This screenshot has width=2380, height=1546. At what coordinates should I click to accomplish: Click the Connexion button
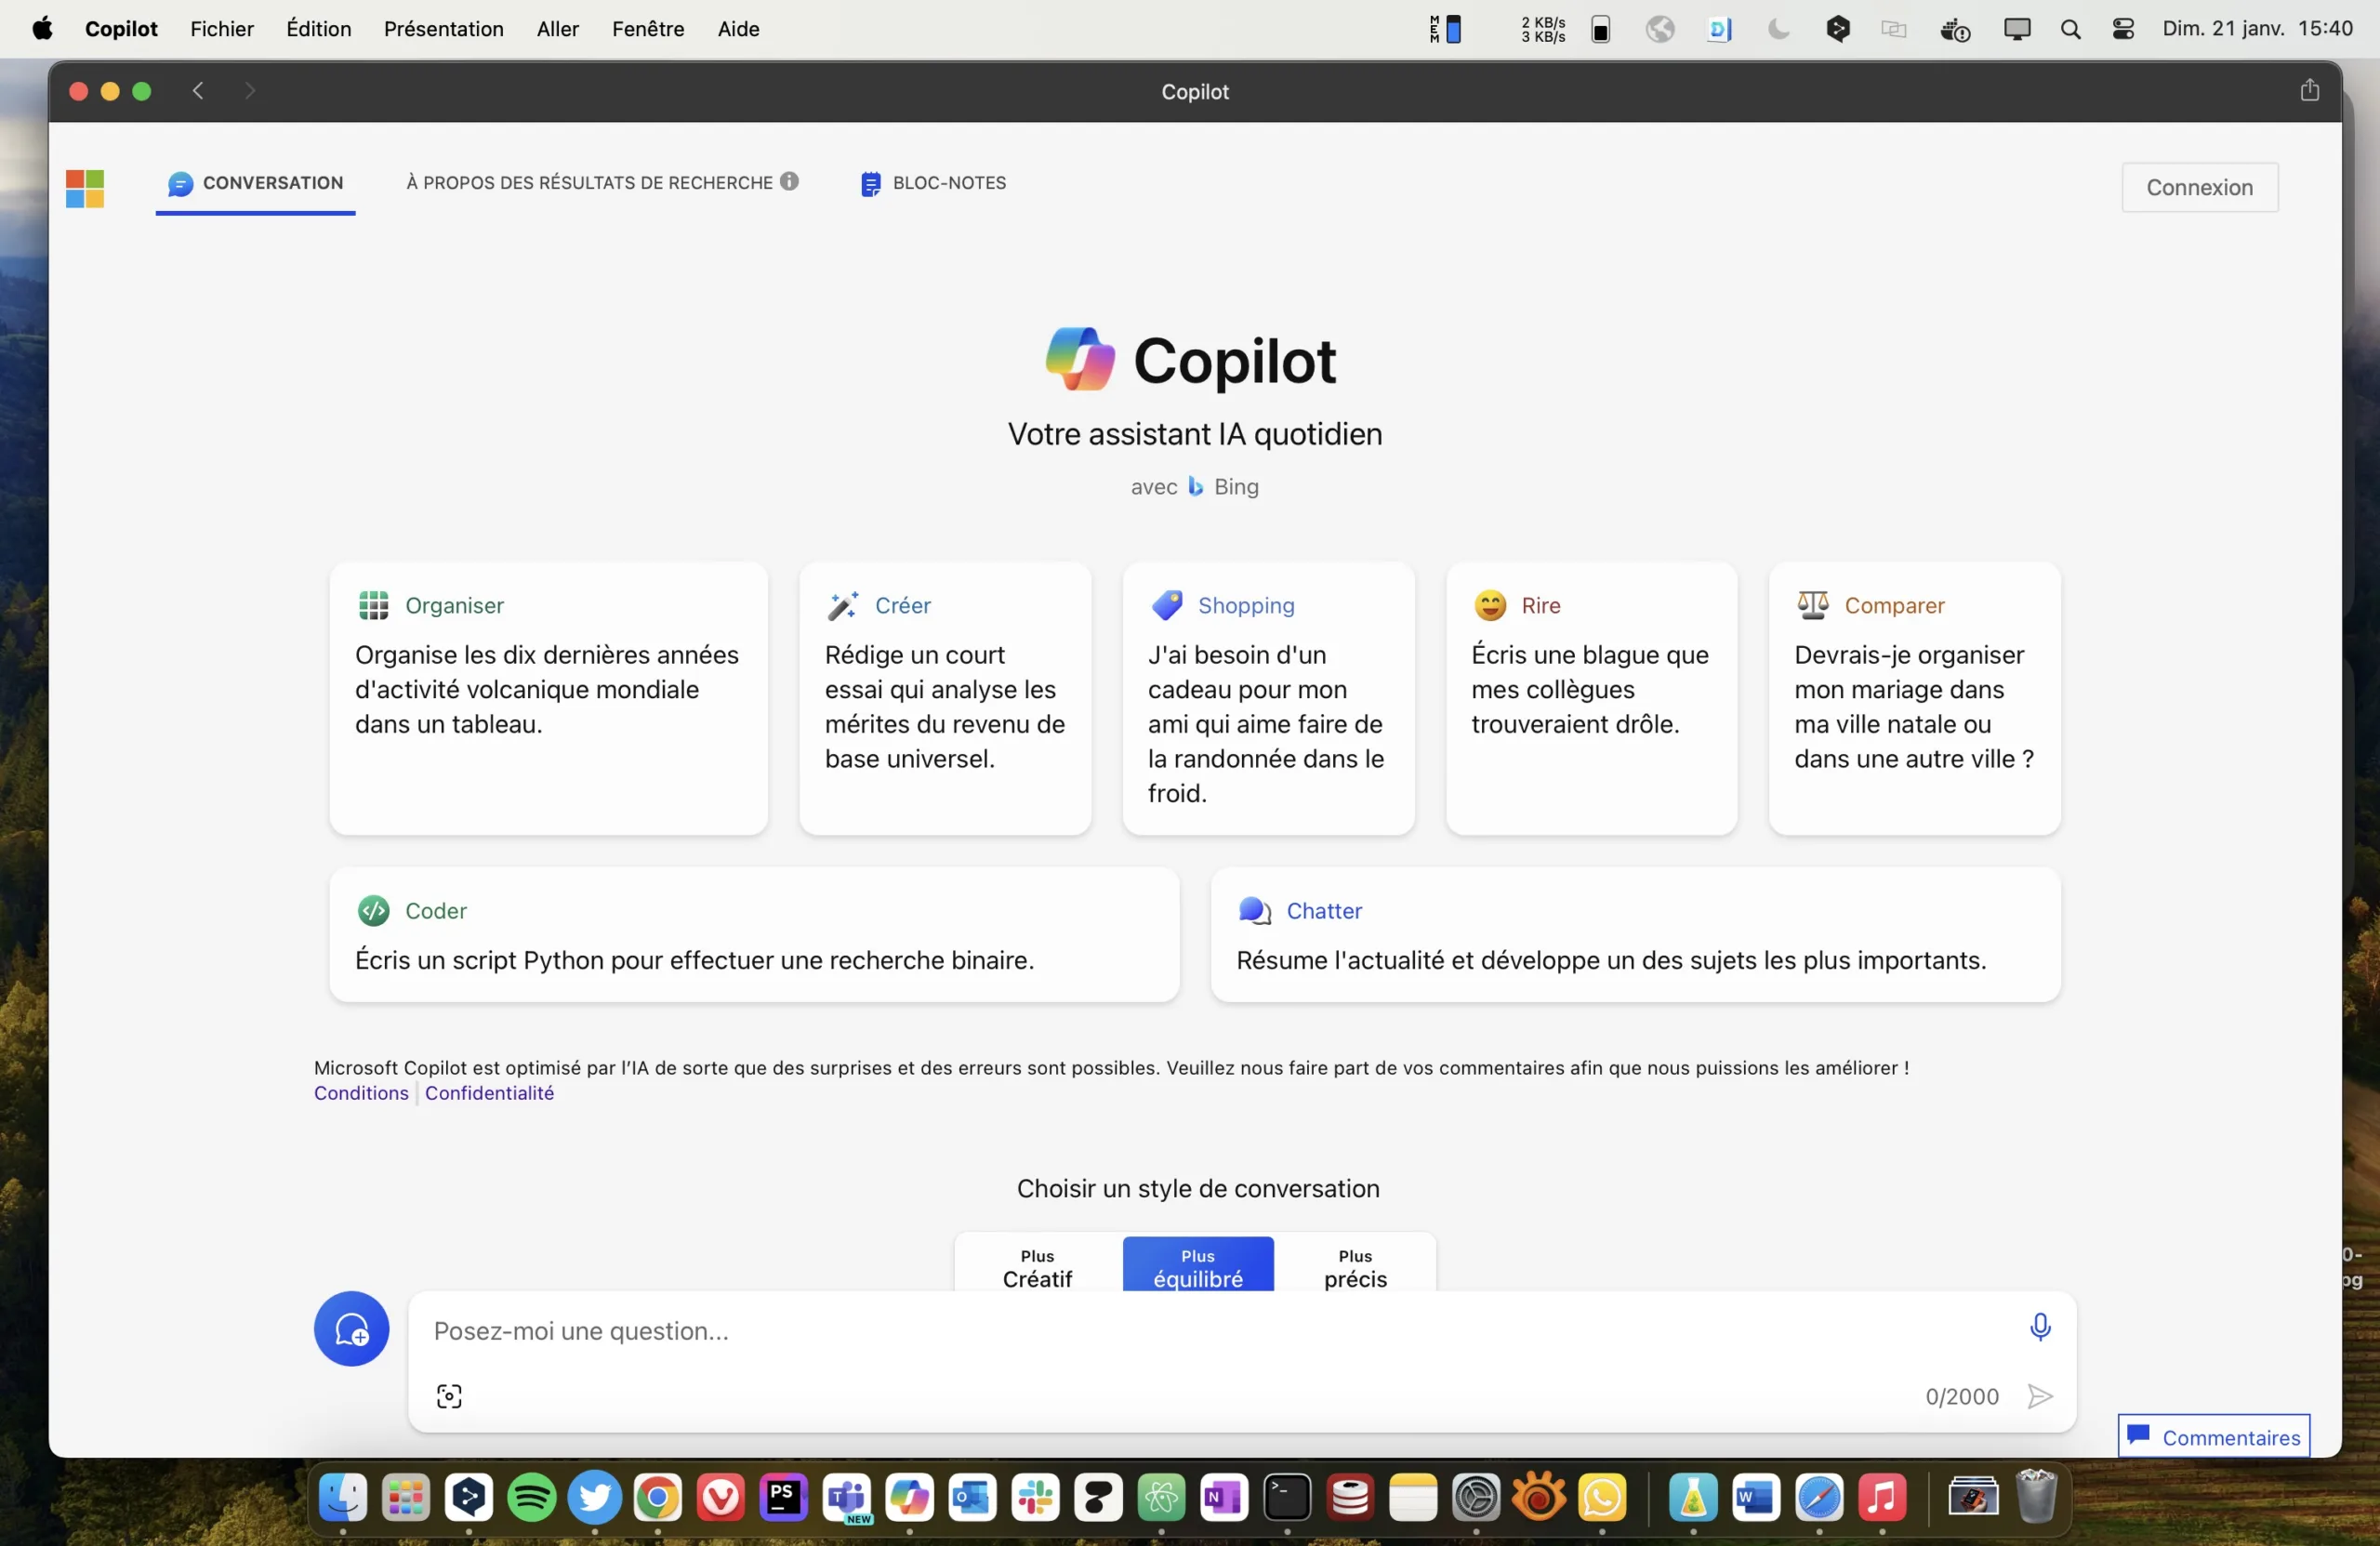pos(2200,187)
